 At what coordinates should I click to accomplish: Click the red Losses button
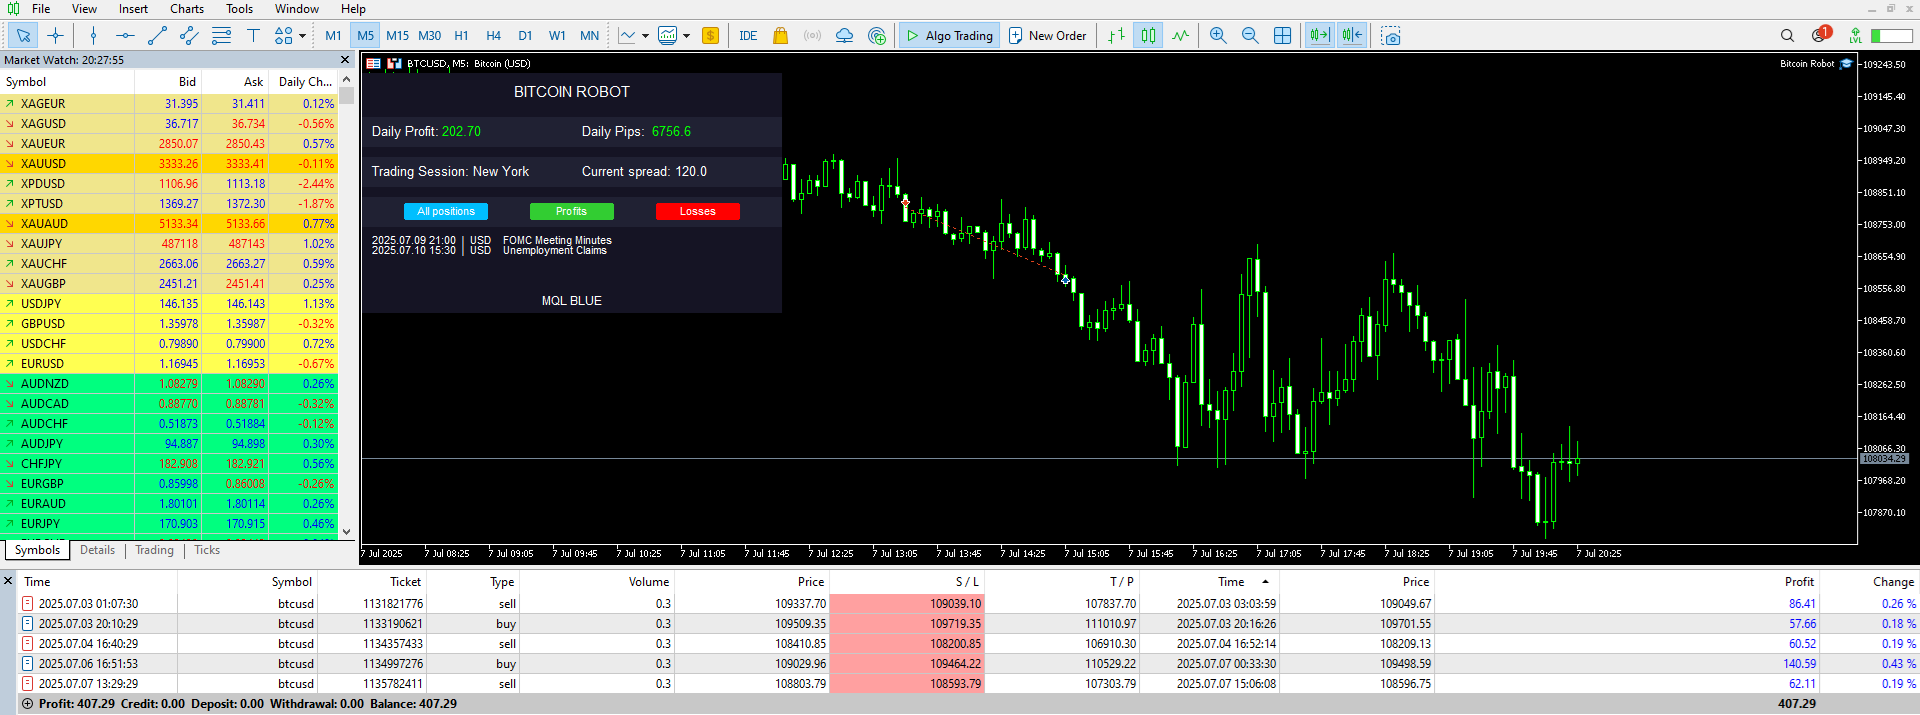click(x=697, y=211)
